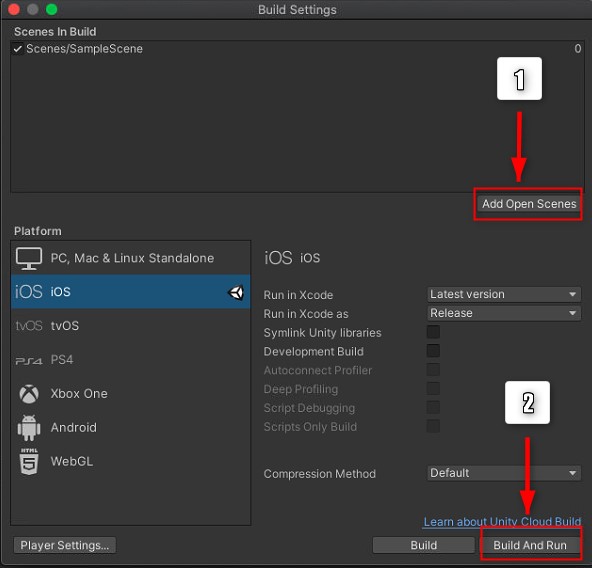
Task: Select PC, Mac & Linux Standalone platform label
Action: [132, 258]
